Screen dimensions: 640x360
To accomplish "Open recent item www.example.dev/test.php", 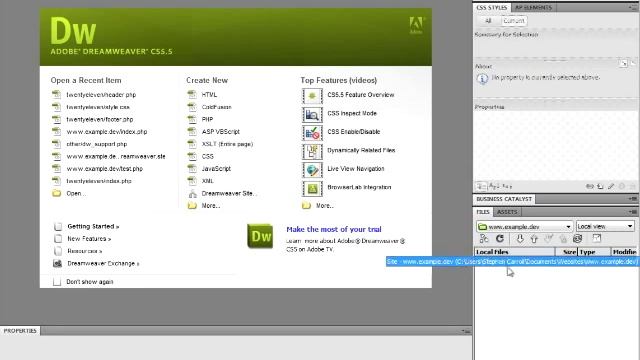I will tap(105, 169).
